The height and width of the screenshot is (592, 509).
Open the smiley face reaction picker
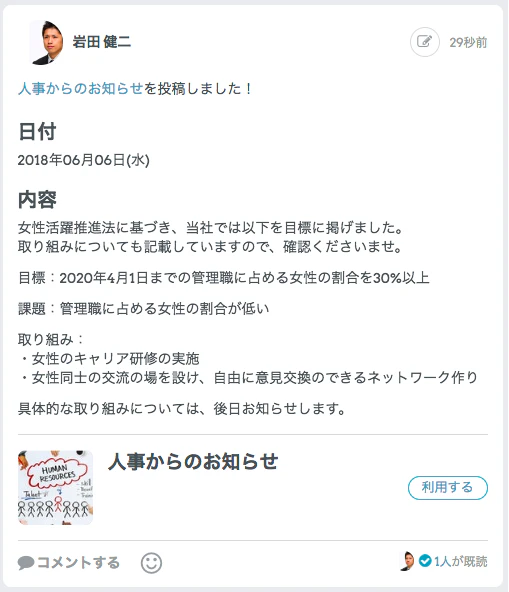pyautogui.click(x=151, y=563)
